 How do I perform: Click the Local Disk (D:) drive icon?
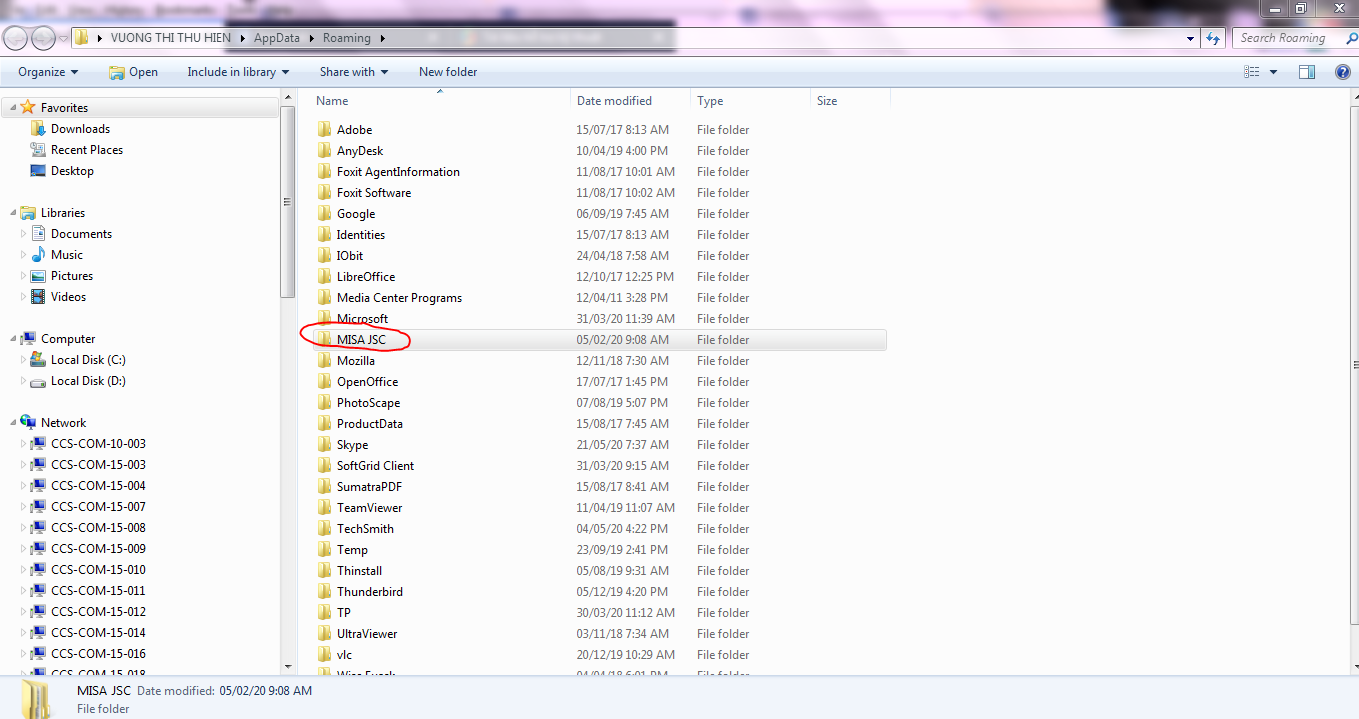pyautogui.click(x=38, y=381)
